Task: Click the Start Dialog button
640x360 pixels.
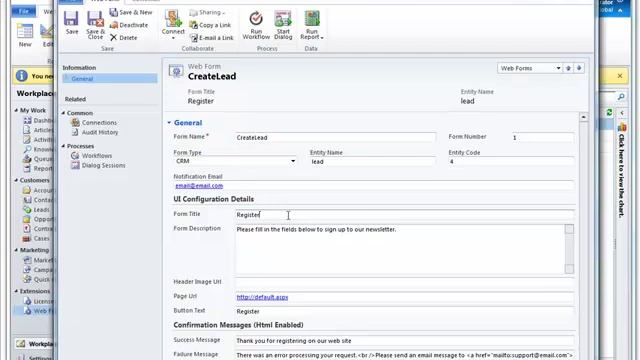Action: (x=283, y=25)
